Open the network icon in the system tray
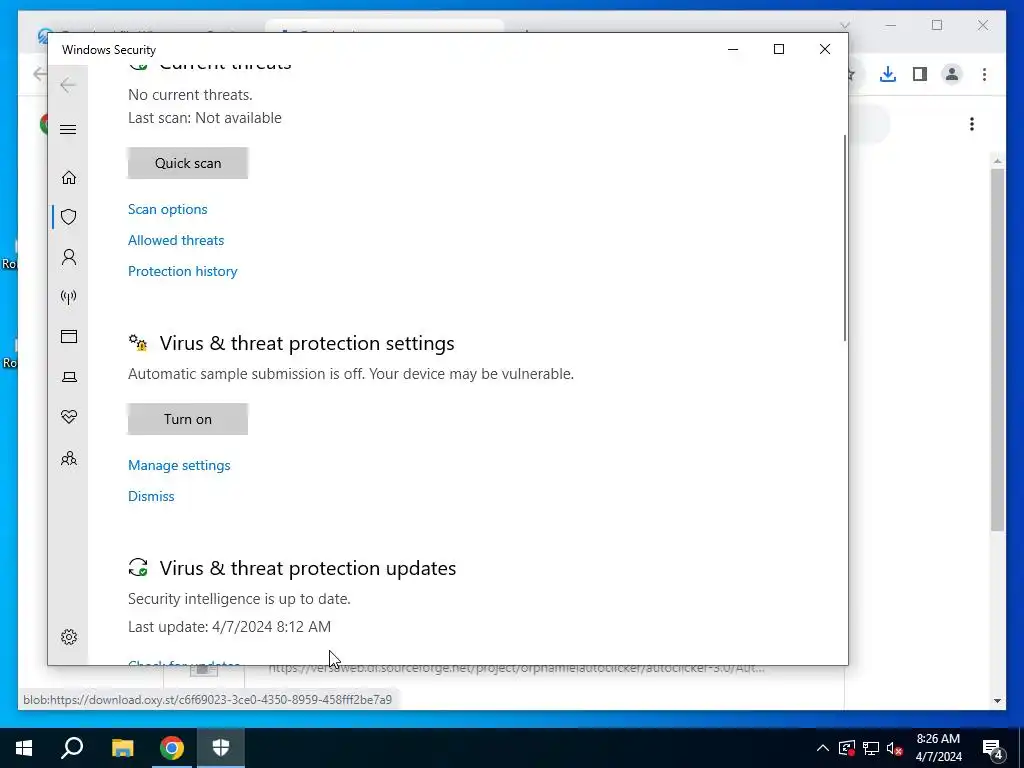The height and width of the screenshot is (768, 1024). 871,748
